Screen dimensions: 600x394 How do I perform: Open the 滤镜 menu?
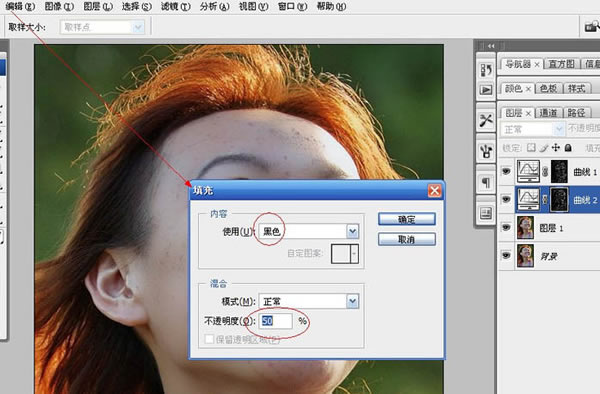176,7
